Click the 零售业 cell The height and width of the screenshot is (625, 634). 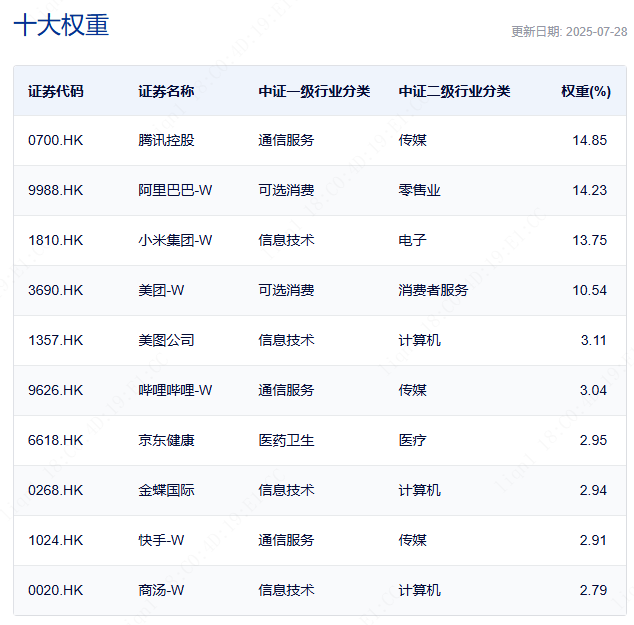[x=419, y=190]
